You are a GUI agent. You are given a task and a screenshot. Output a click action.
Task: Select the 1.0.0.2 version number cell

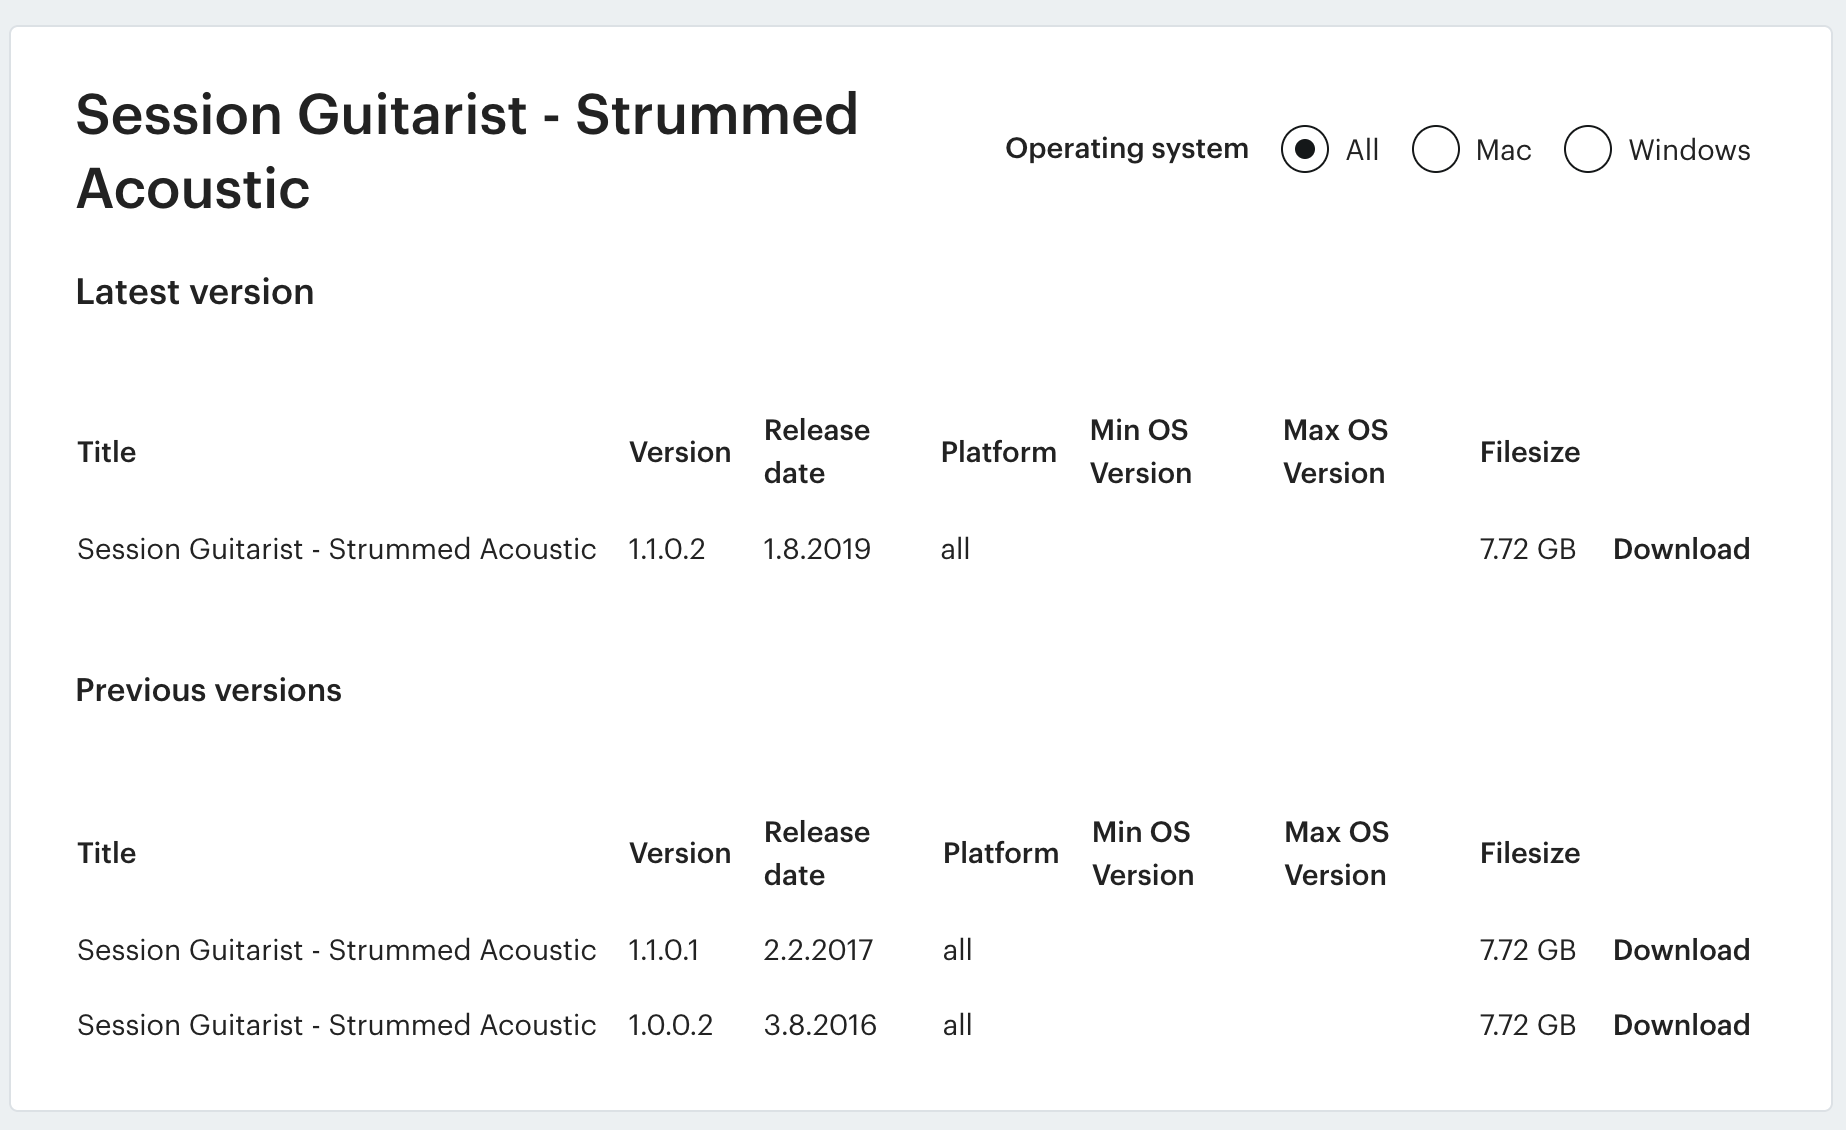(670, 1025)
